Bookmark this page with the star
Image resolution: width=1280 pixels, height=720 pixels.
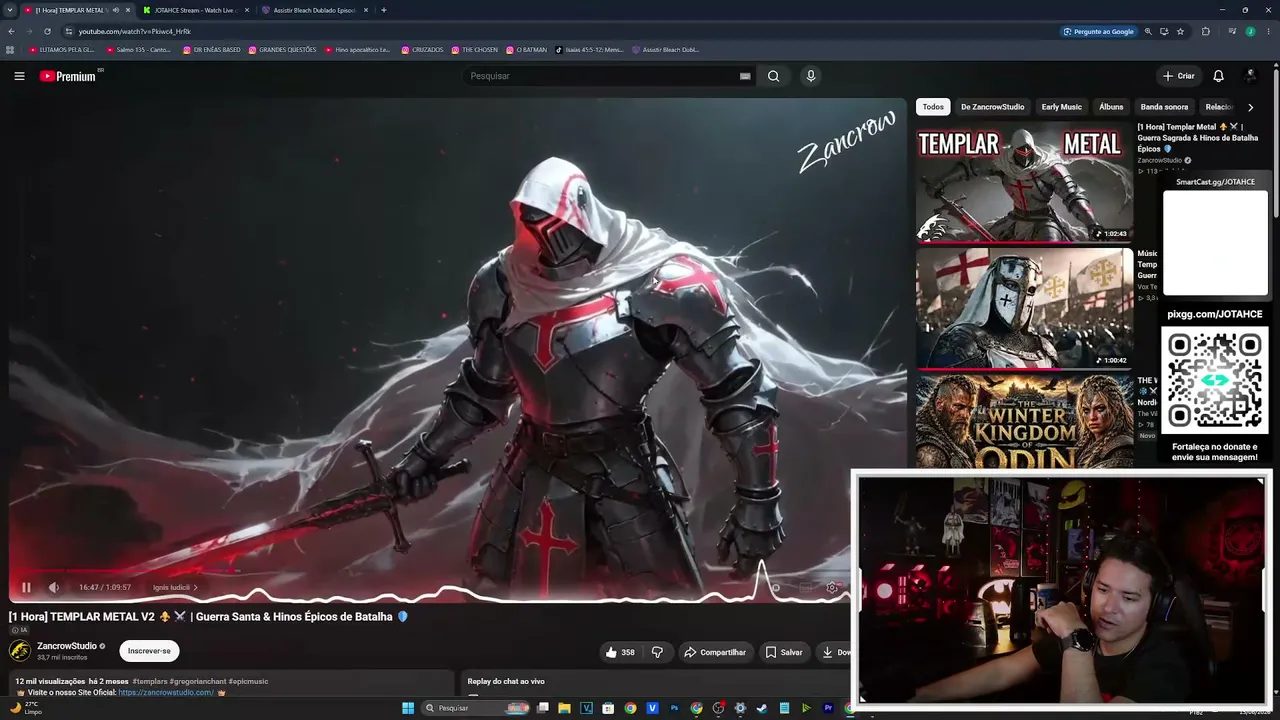click(1180, 31)
